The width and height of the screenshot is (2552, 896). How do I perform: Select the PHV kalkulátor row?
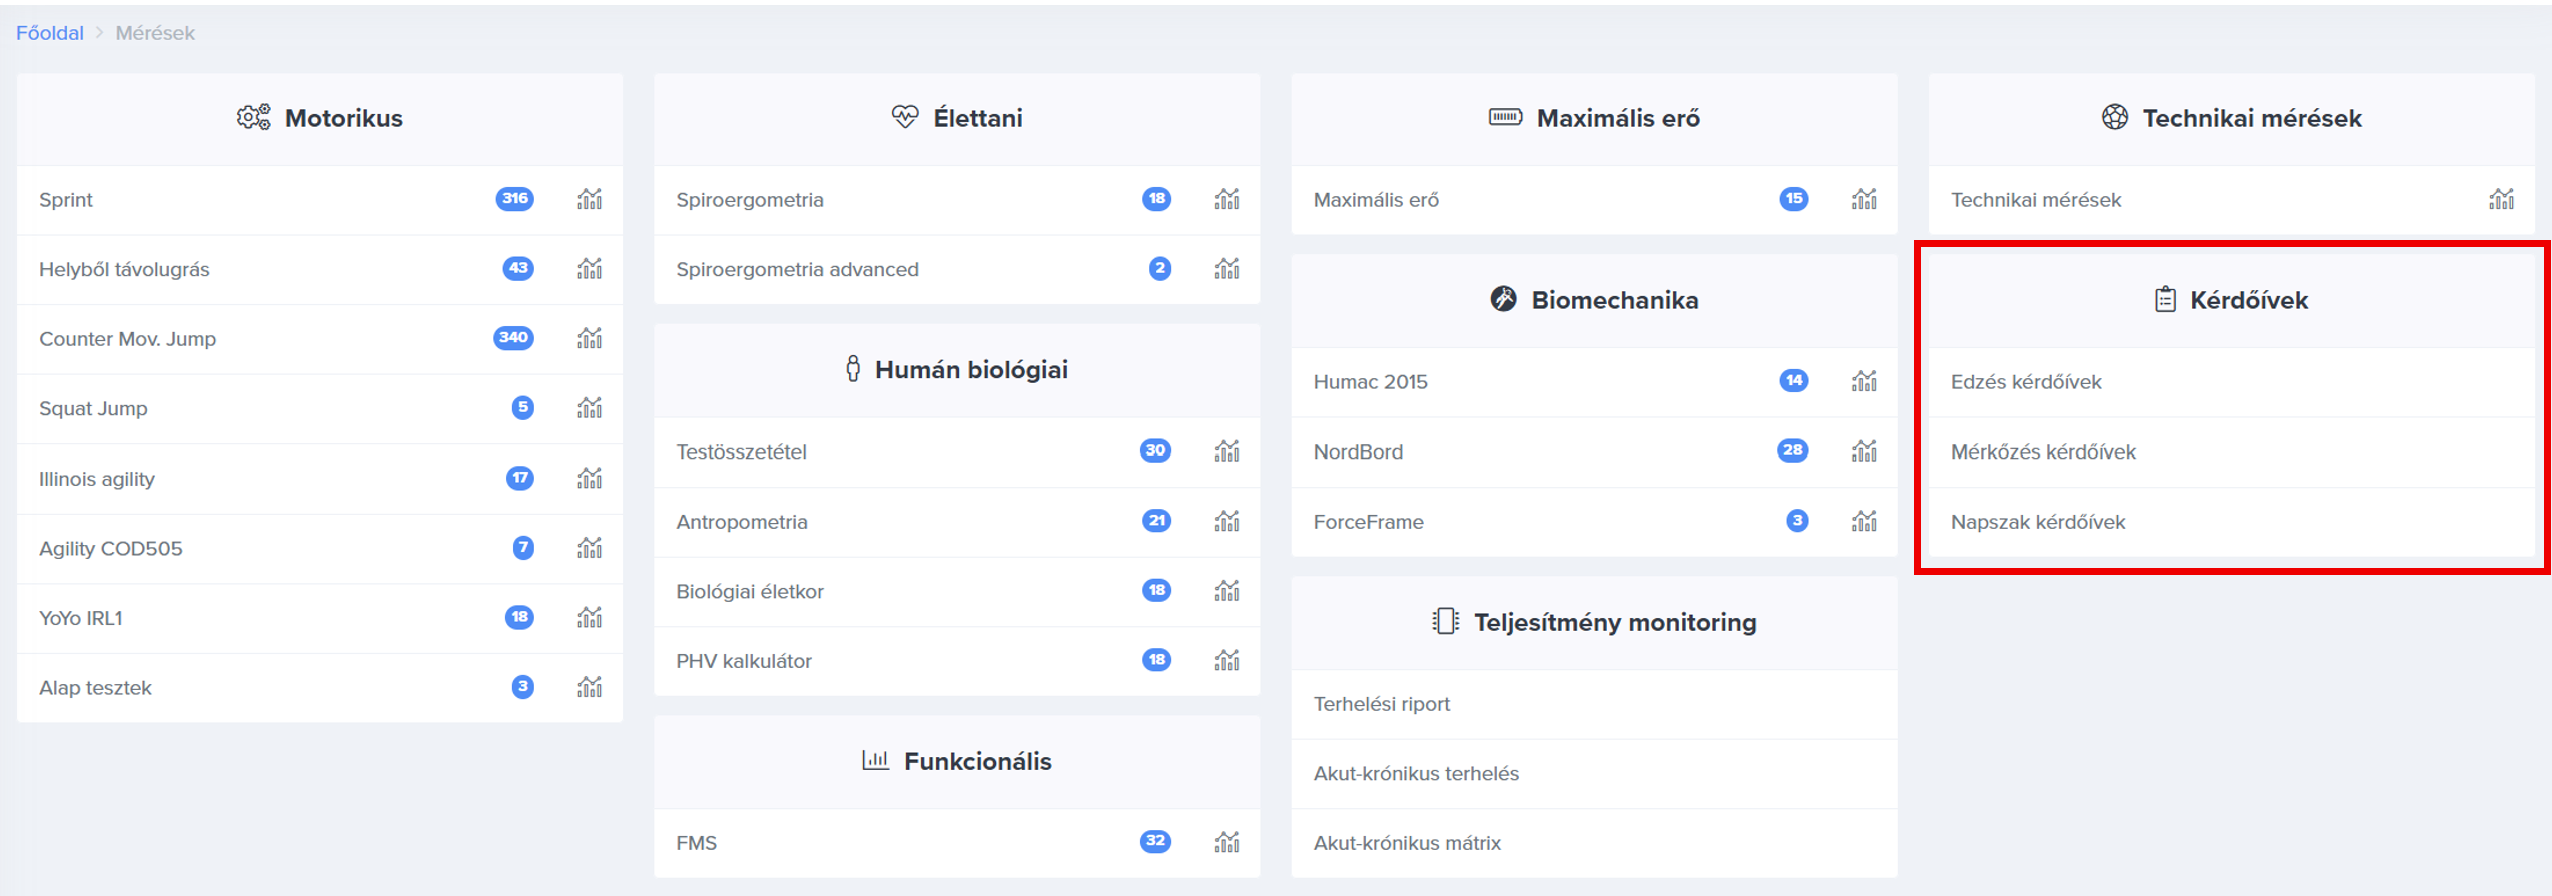(x=744, y=661)
